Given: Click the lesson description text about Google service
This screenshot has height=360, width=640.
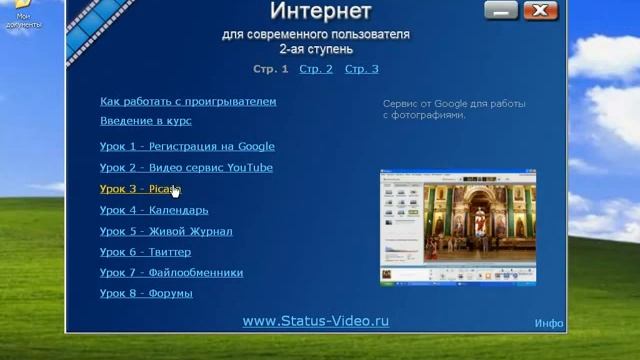Looking at the screenshot, I should [x=454, y=109].
